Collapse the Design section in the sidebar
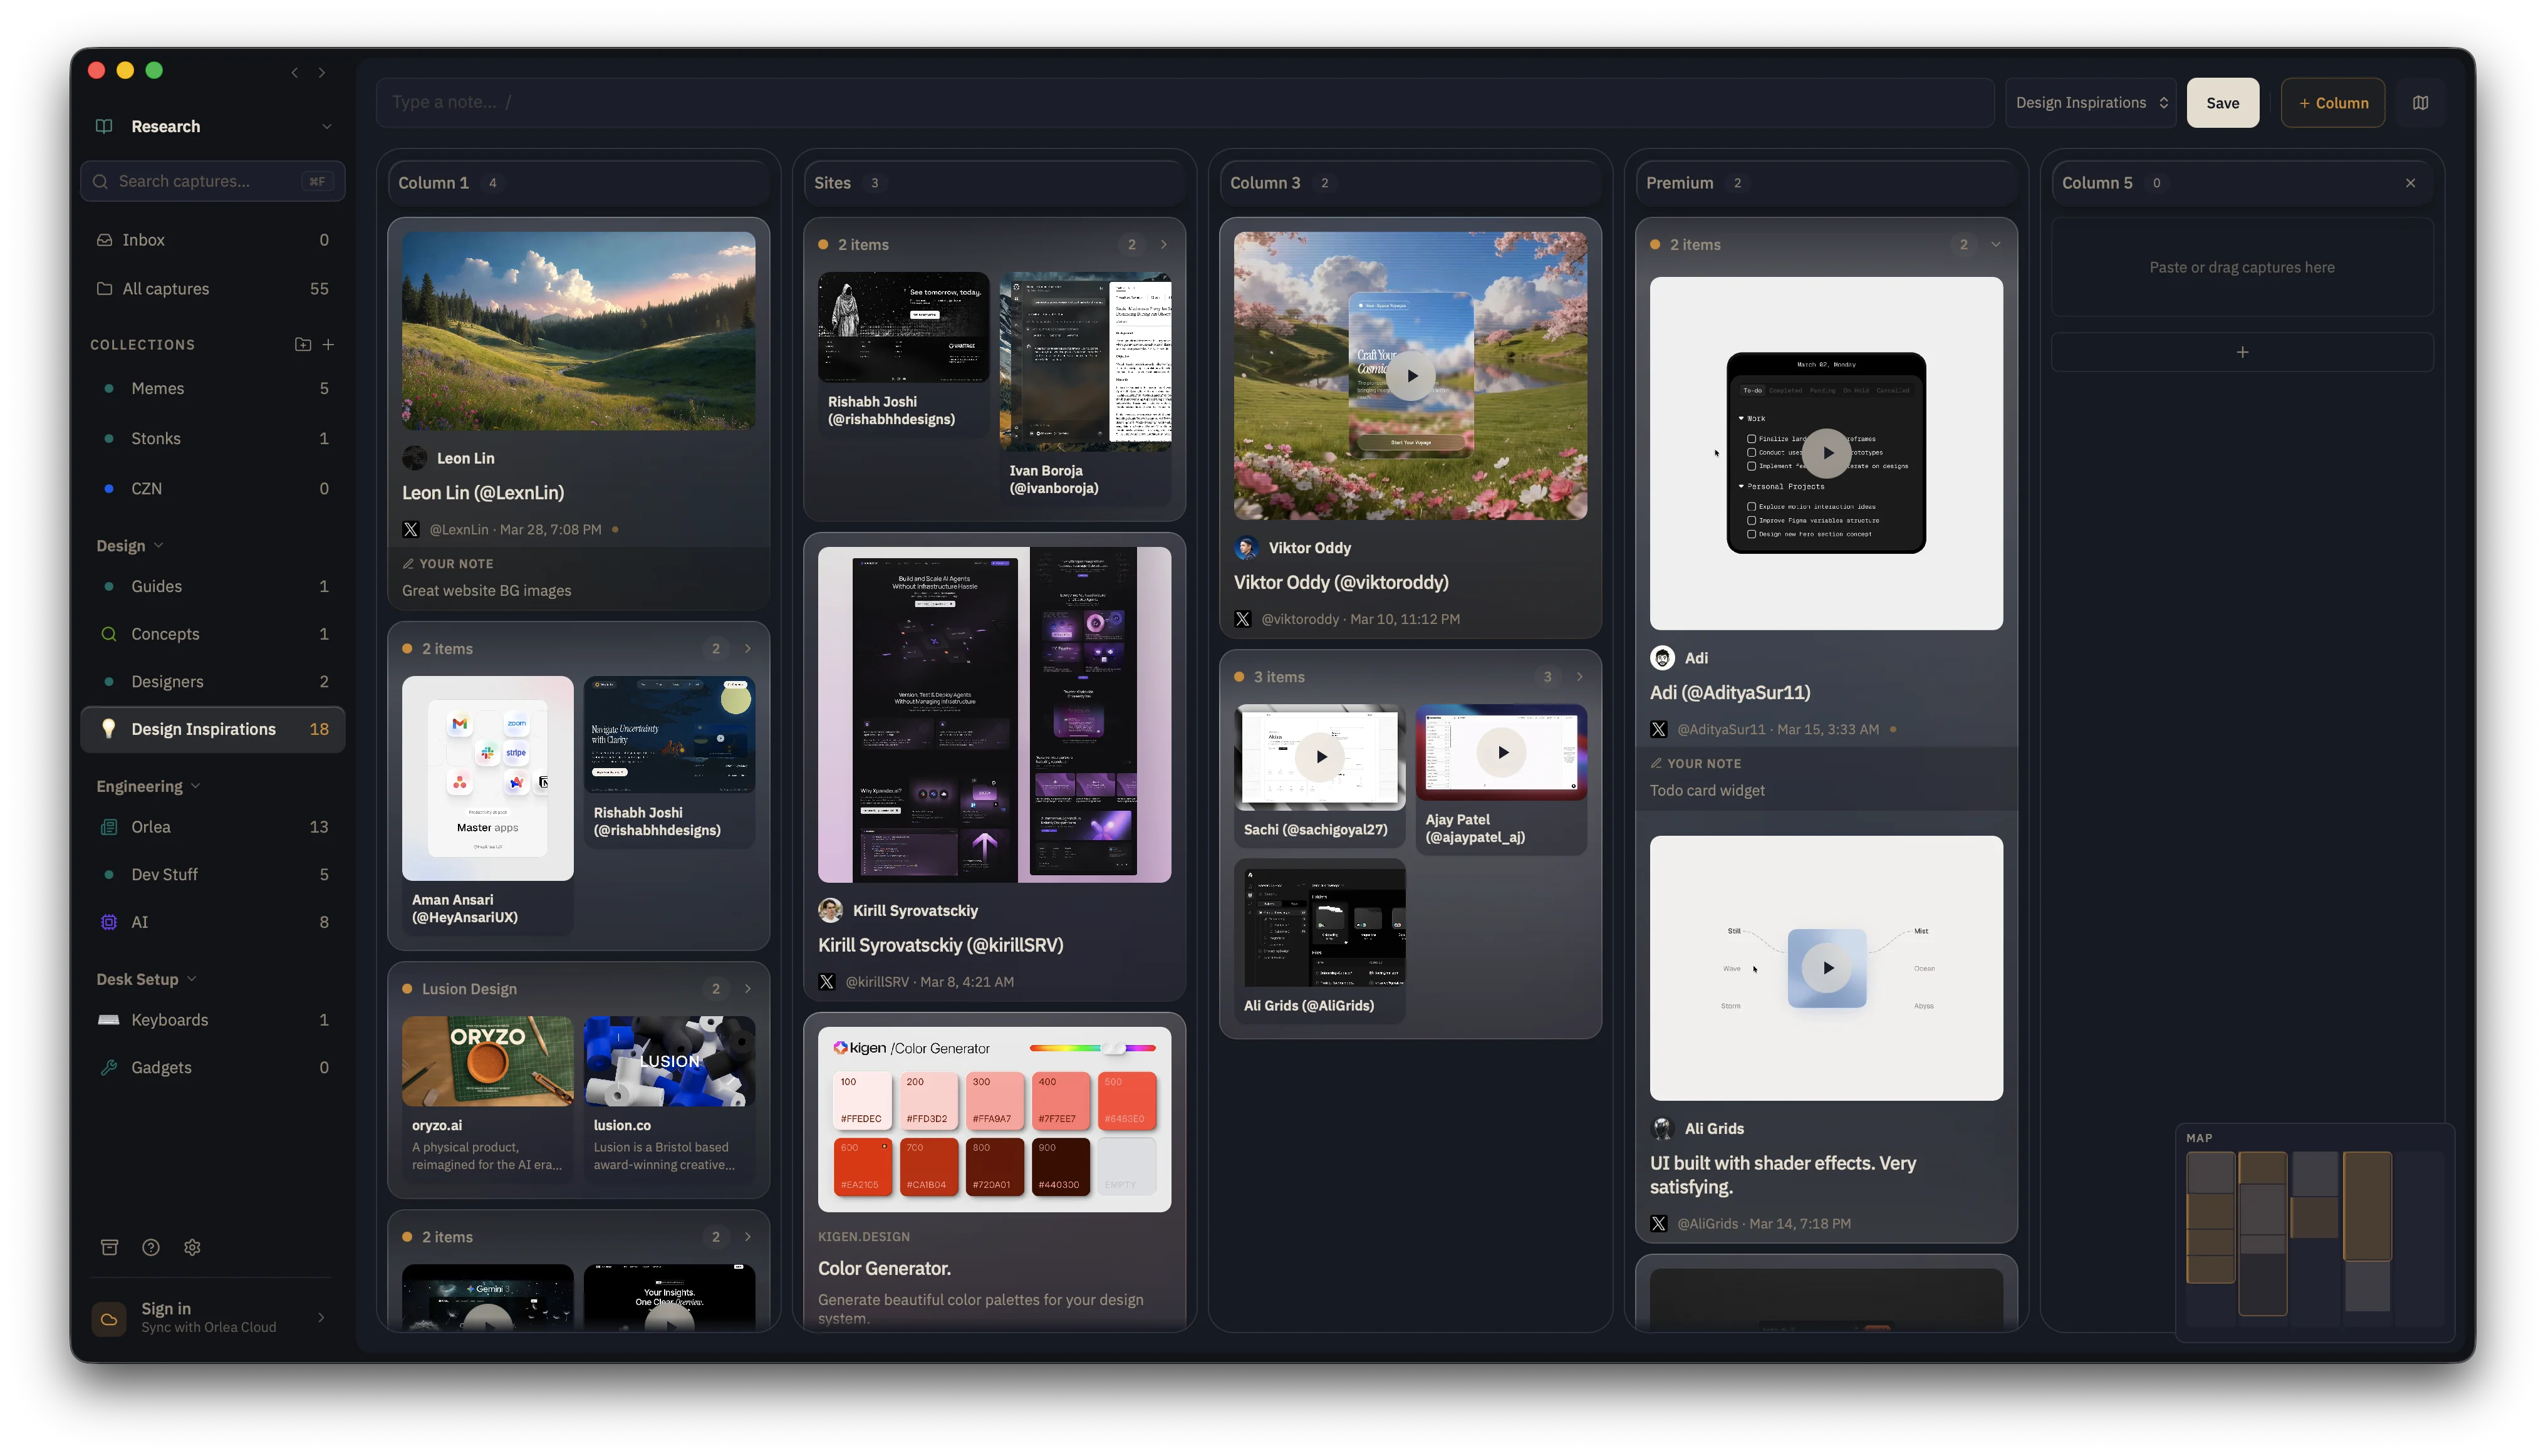 click(158, 545)
